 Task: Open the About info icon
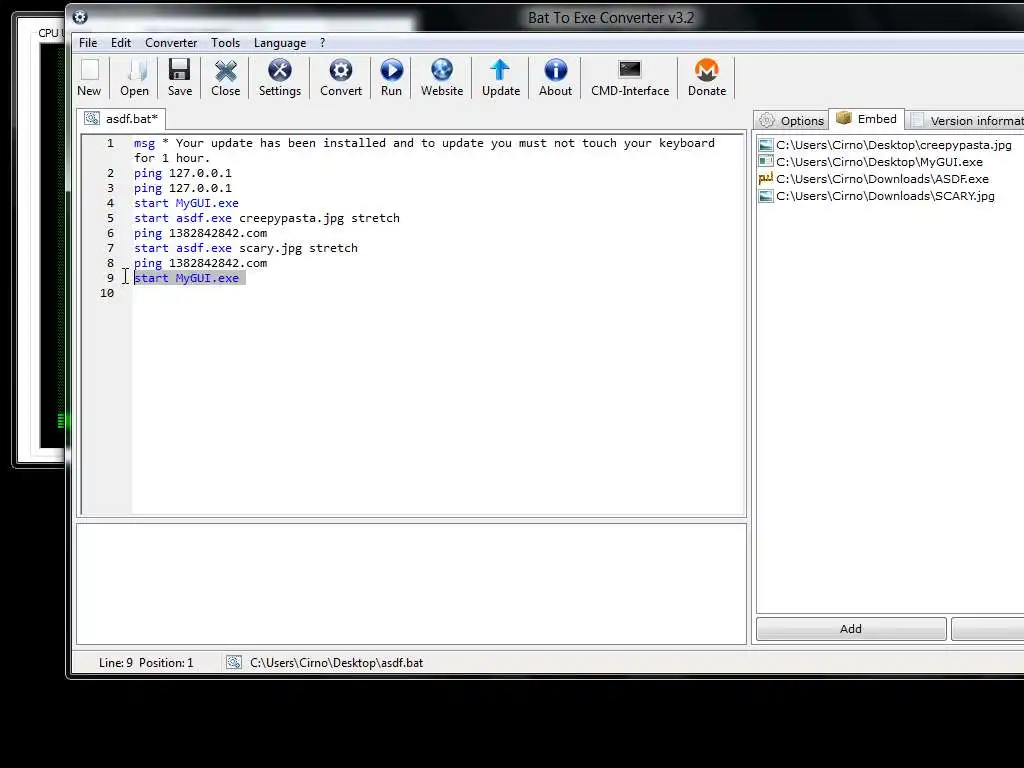click(x=555, y=70)
